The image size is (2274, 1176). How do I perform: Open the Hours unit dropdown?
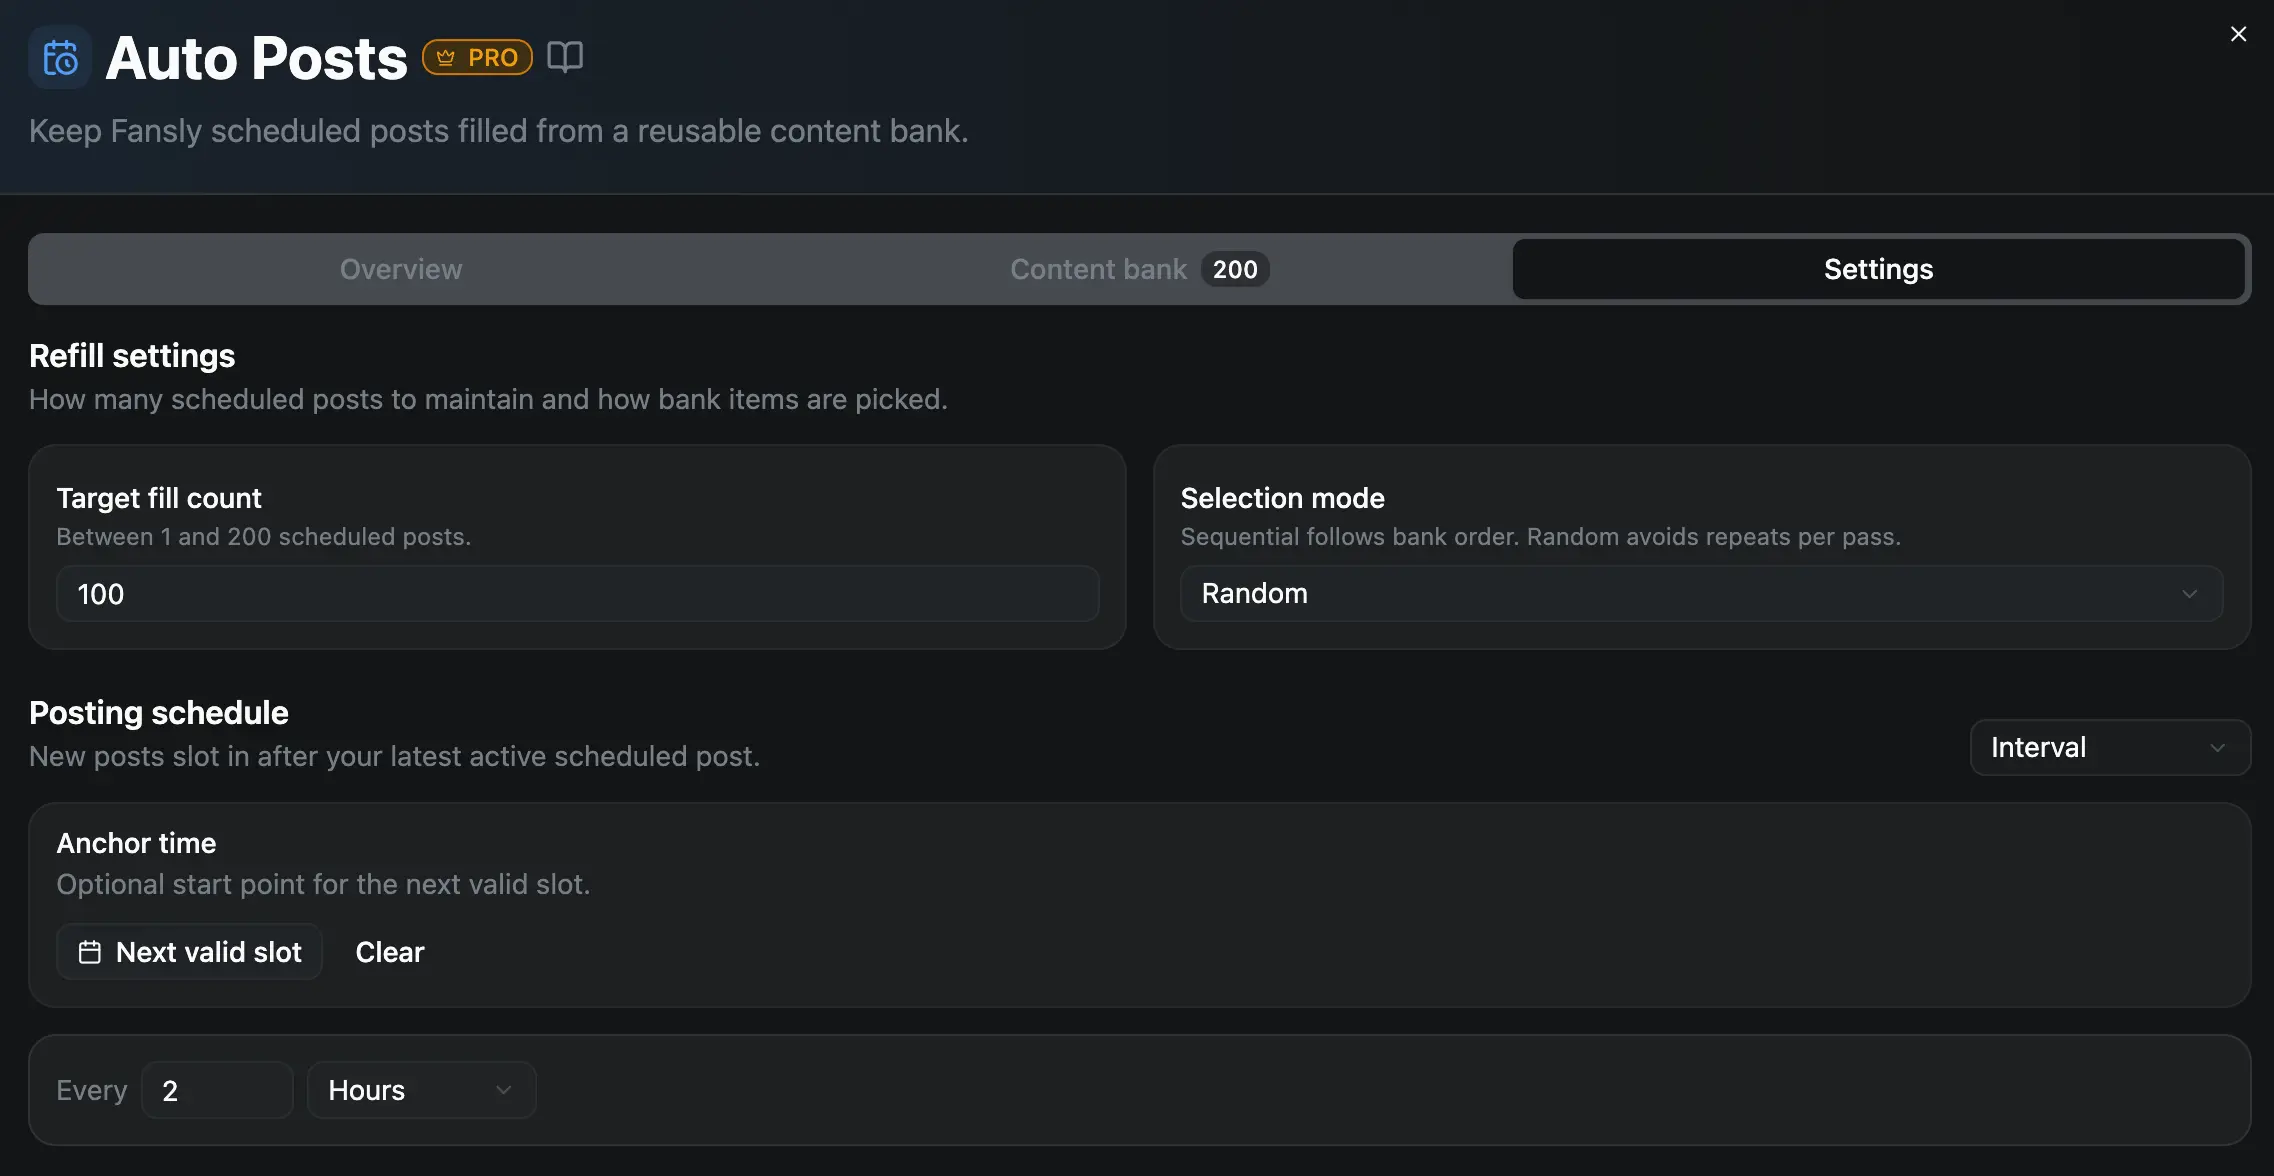click(x=421, y=1090)
